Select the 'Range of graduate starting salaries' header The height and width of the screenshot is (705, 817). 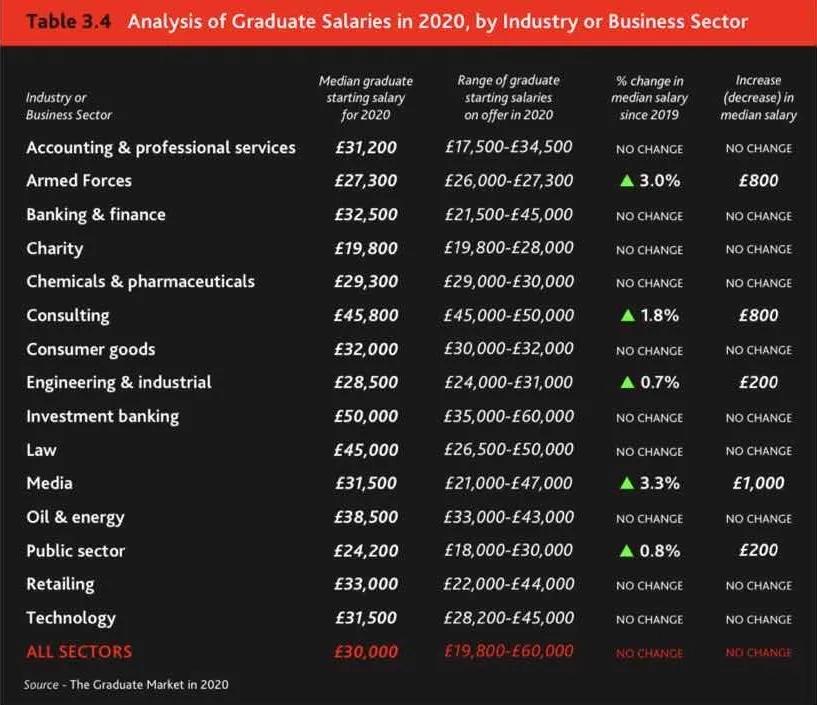coord(508,97)
